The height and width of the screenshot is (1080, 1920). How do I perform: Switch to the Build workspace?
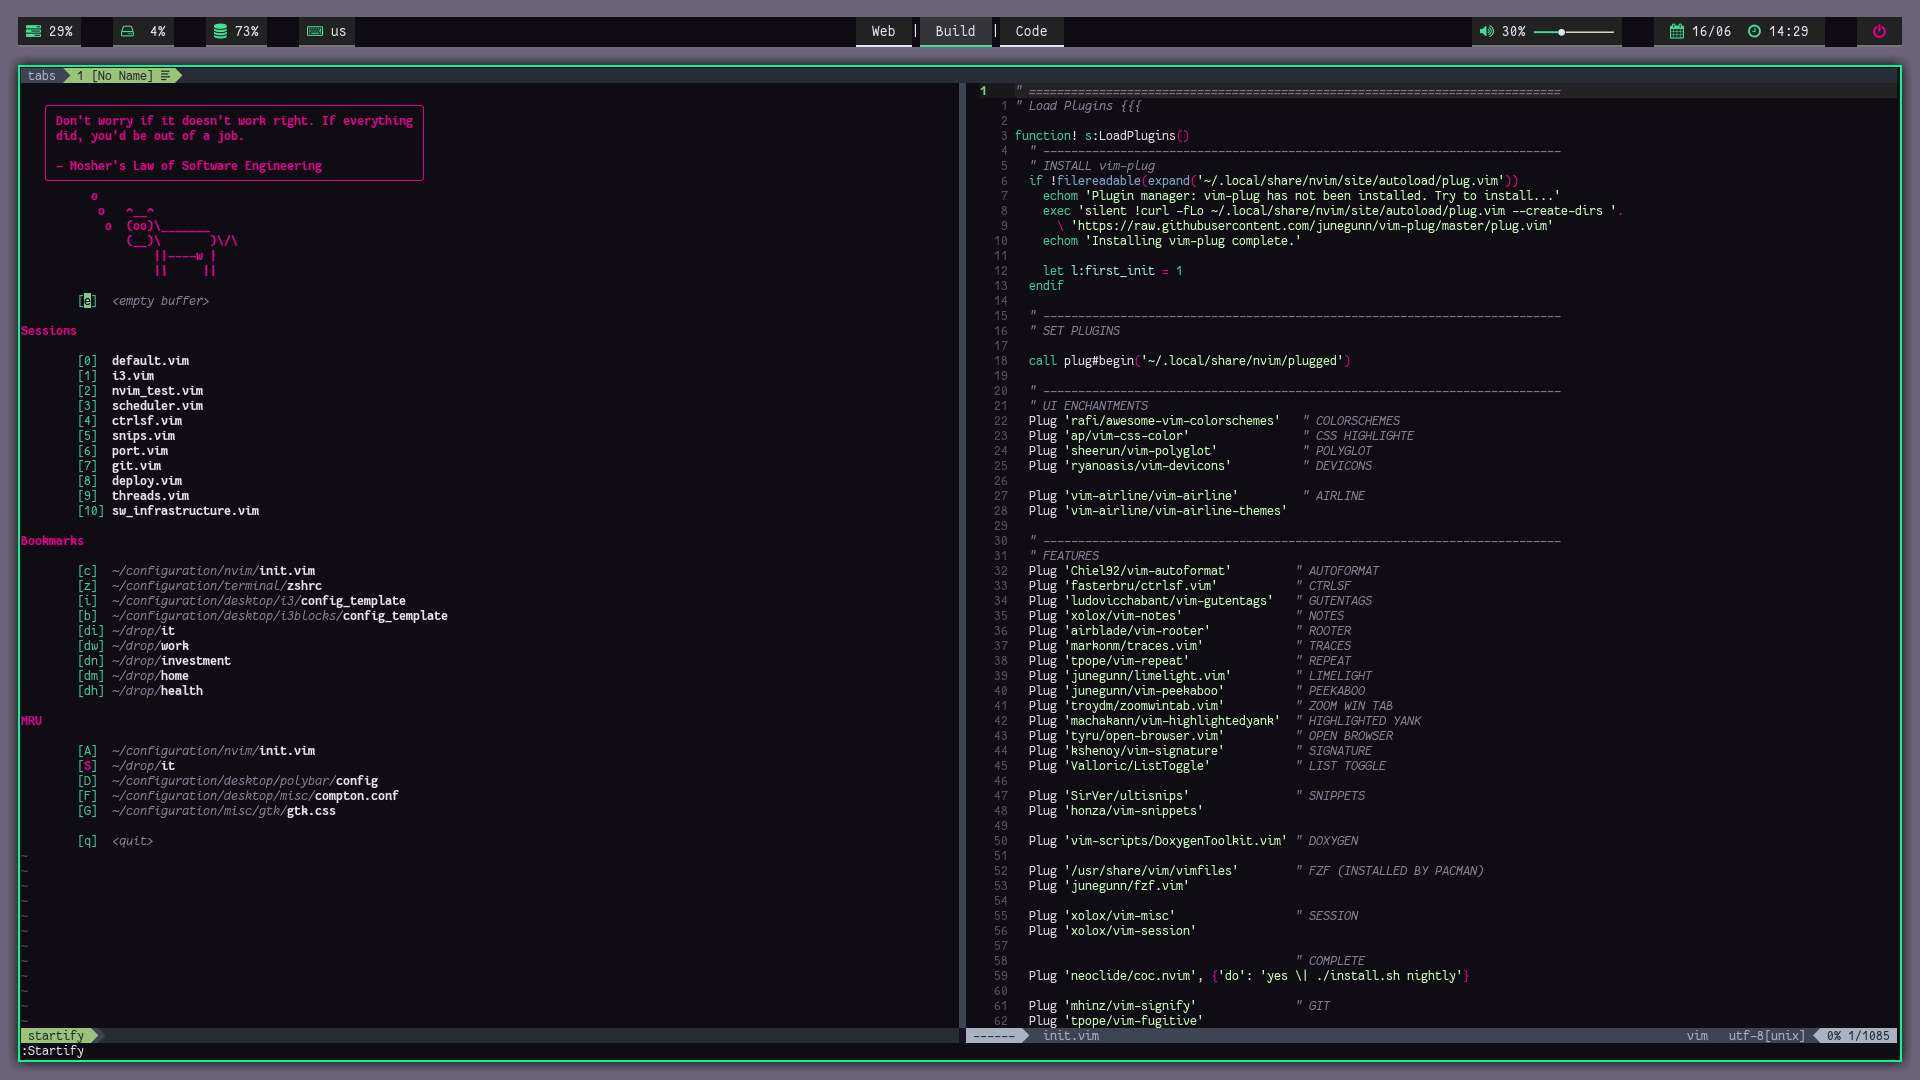(x=955, y=31)
